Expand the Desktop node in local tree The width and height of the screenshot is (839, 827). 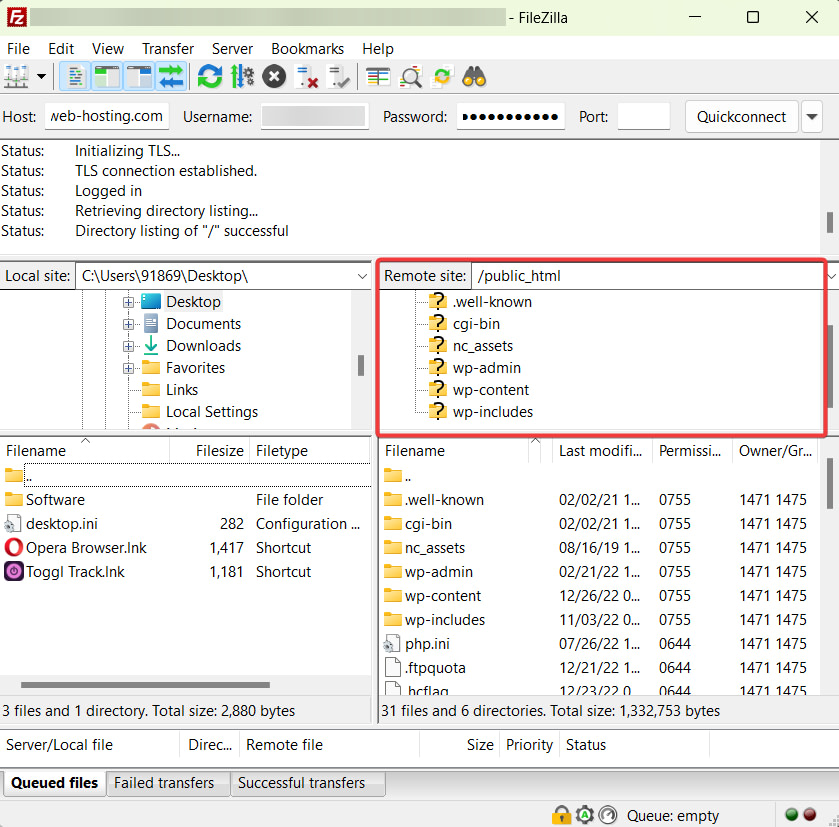click(x=130, y=301)
